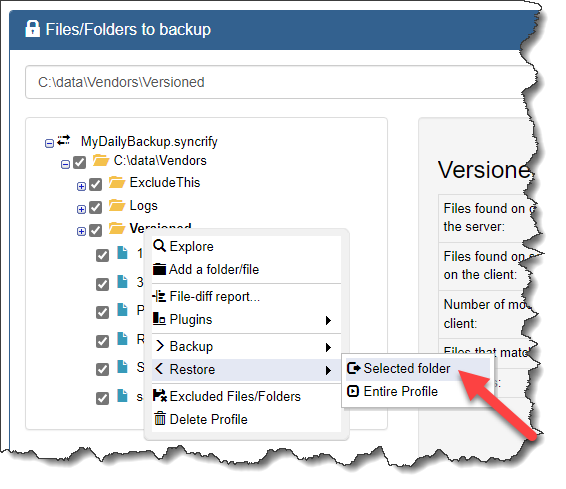Expand the Logs folder node
The height and width of the screenshot is (489, 566).
pyautogui.click(x=81, y=209)
